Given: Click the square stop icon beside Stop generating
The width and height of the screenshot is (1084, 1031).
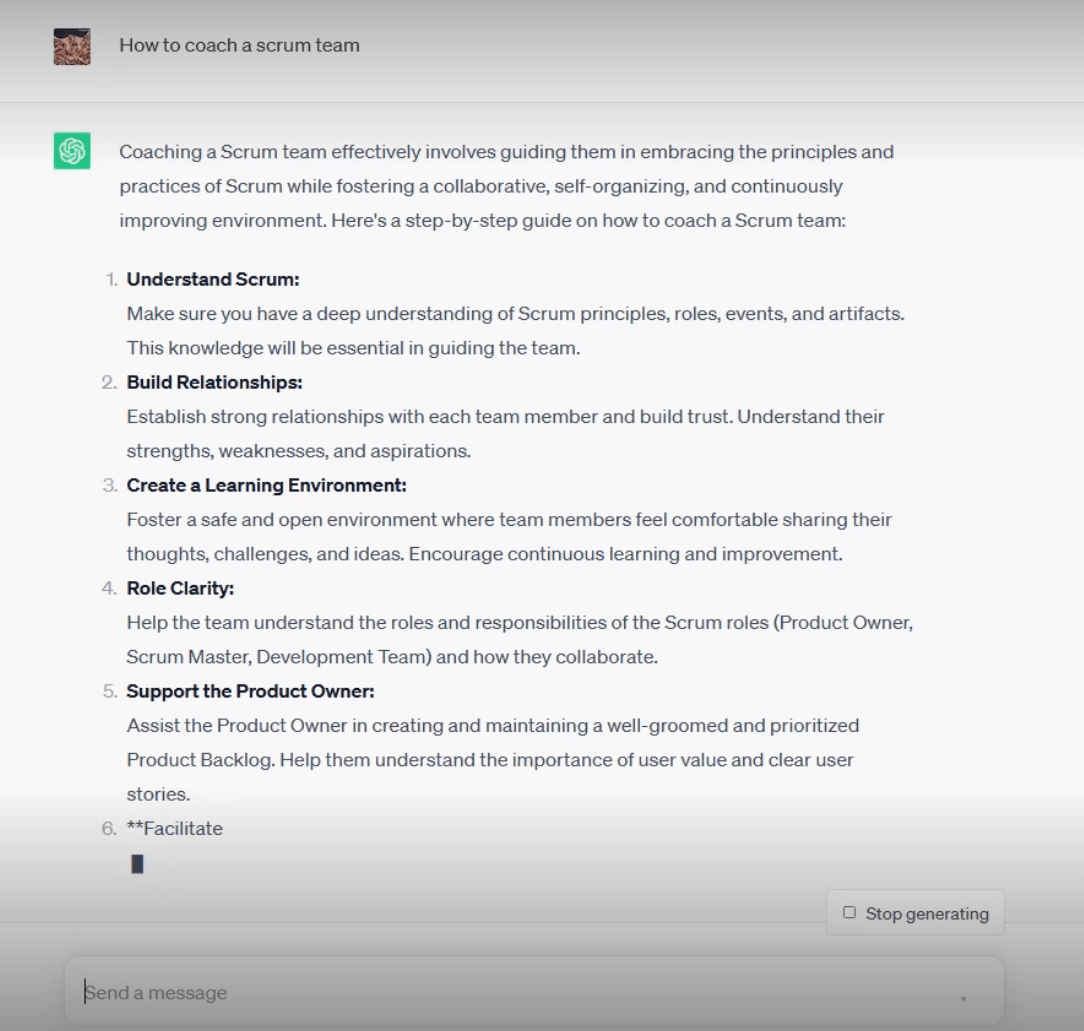Looking at the screenshot, I should point(850,913).
